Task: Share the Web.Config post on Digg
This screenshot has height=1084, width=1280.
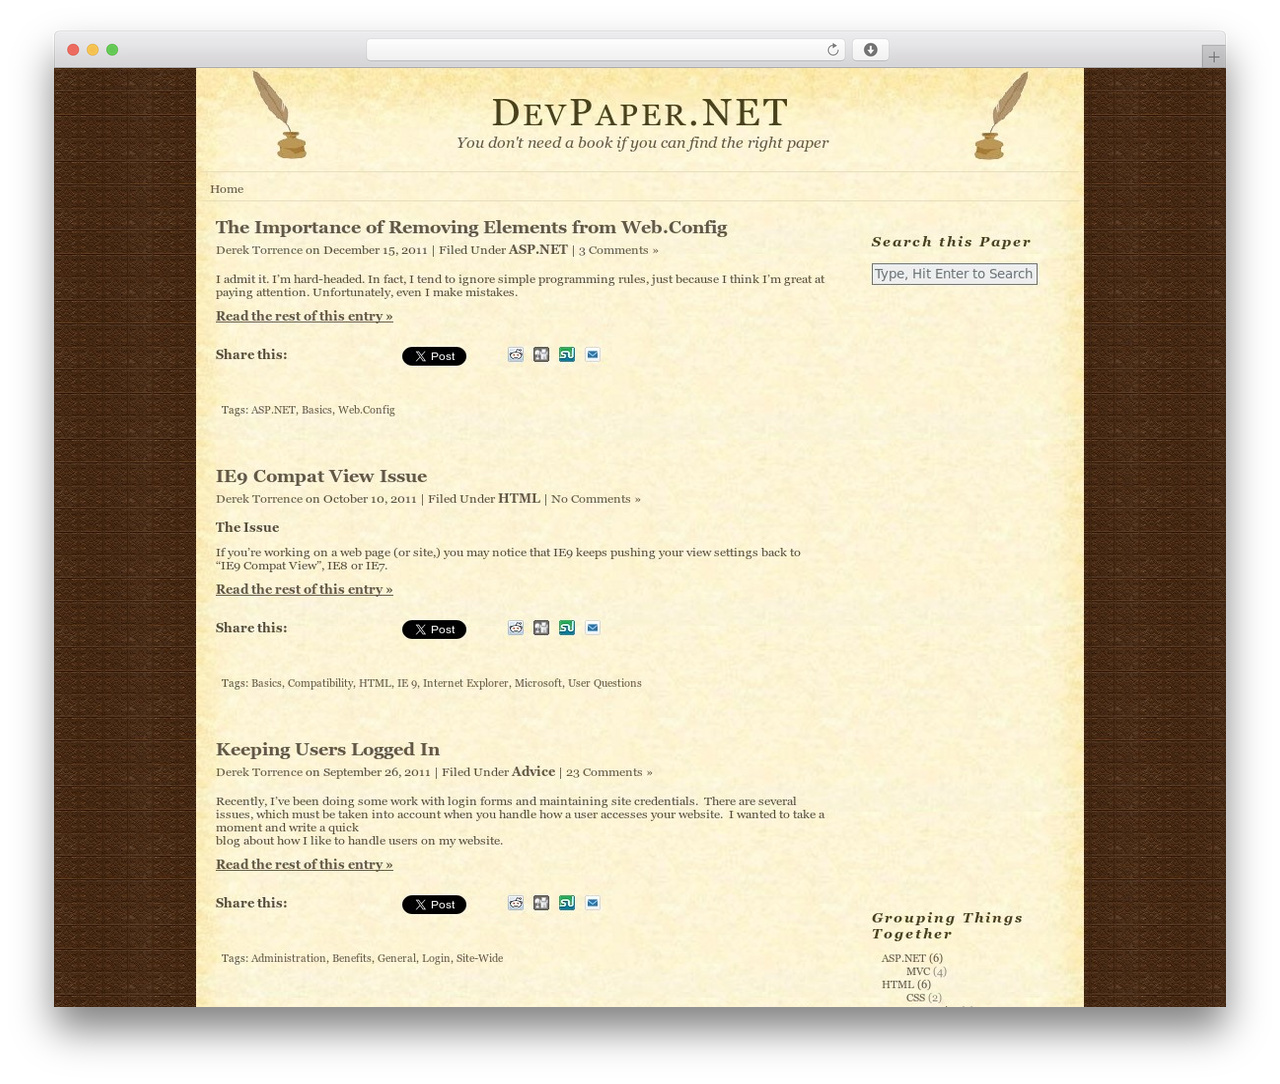Action: 541,354
